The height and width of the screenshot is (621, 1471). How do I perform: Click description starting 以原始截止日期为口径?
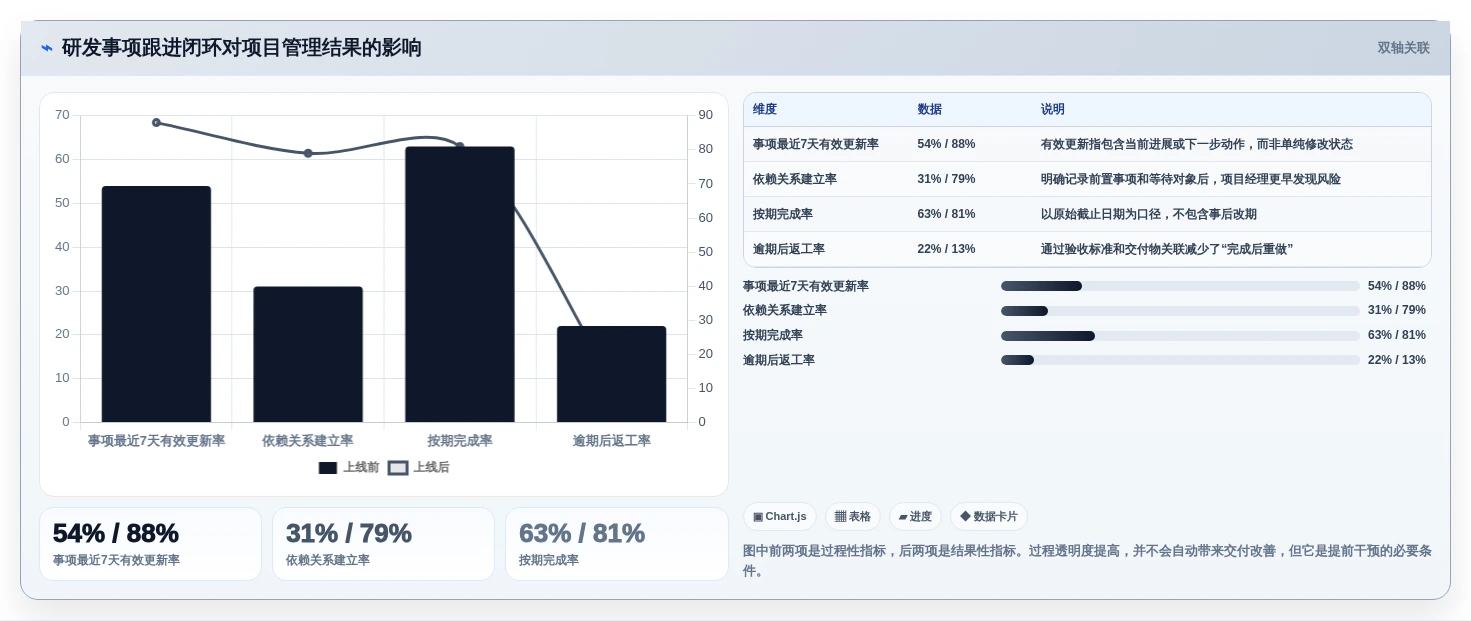tap(1149, 214)
